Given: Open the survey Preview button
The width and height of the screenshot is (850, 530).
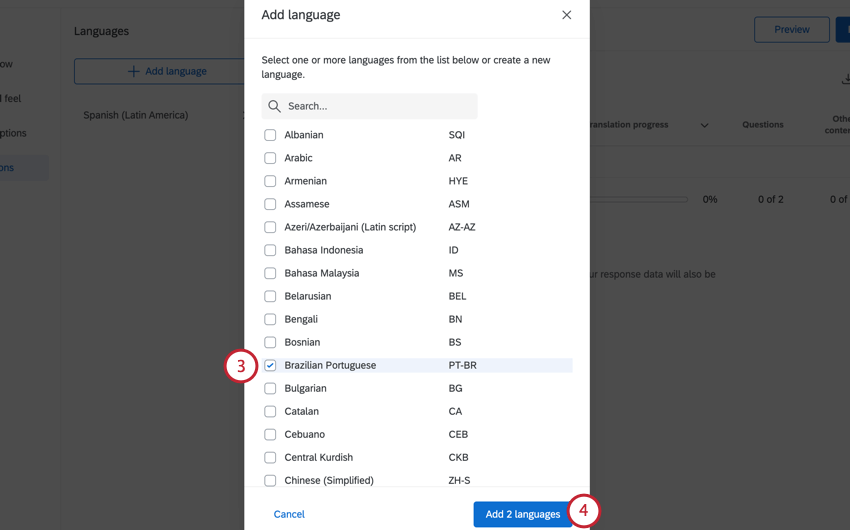Looking at the screenshot, I should coord(791,30).
